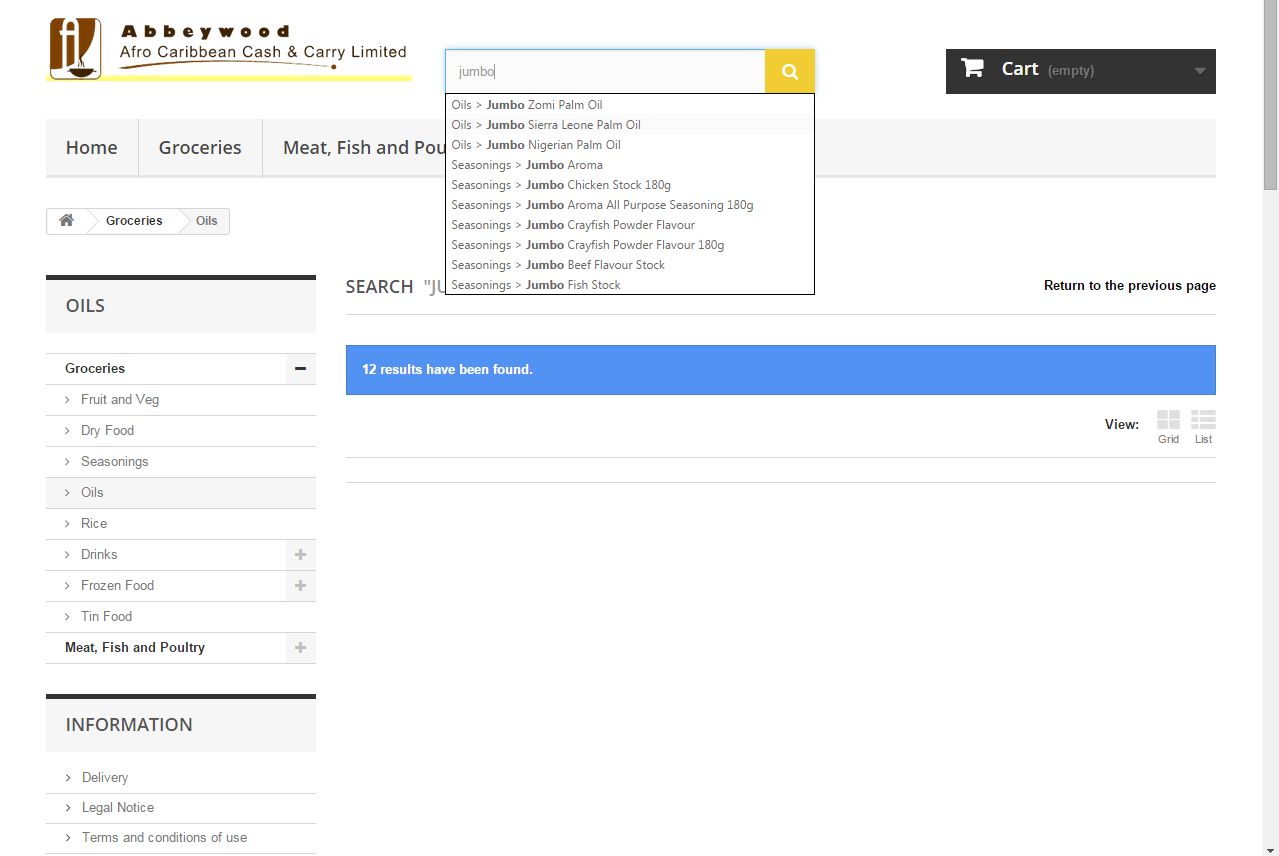The height and width of the screenshot is (856, 1279).
Task: Click the search input field
Action: (x=605, y=71)
